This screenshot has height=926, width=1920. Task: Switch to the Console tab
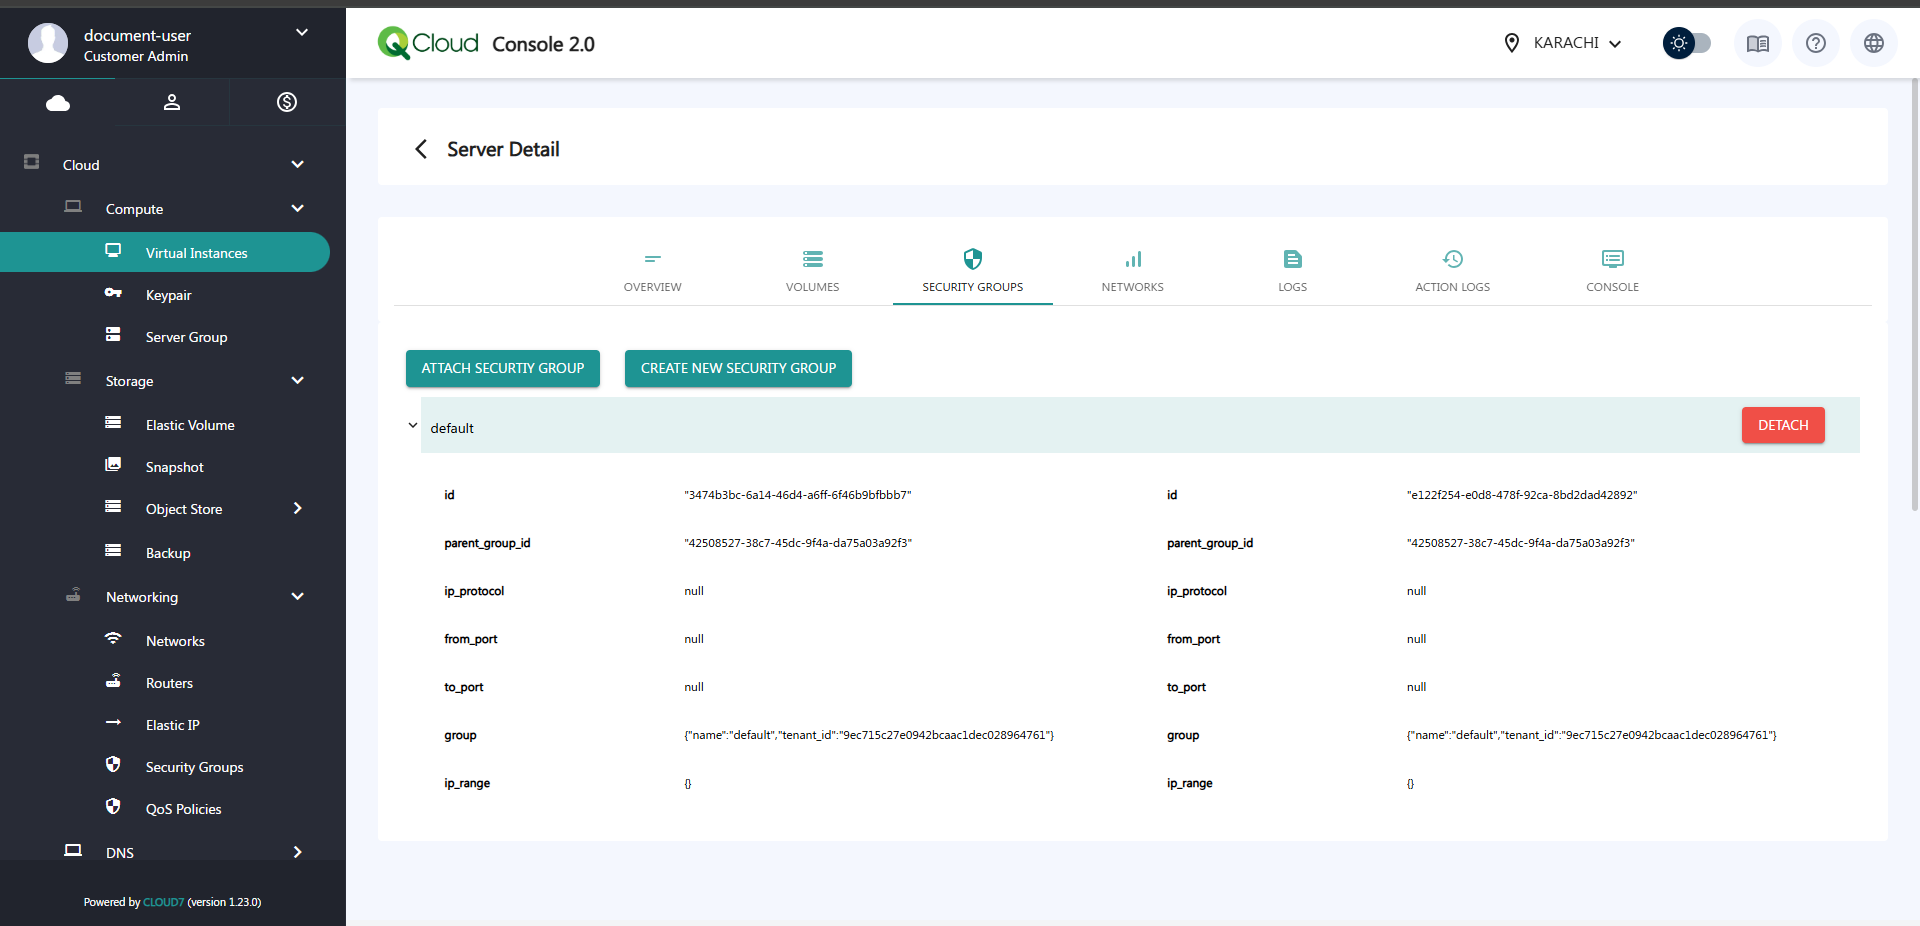[1612, 271]
